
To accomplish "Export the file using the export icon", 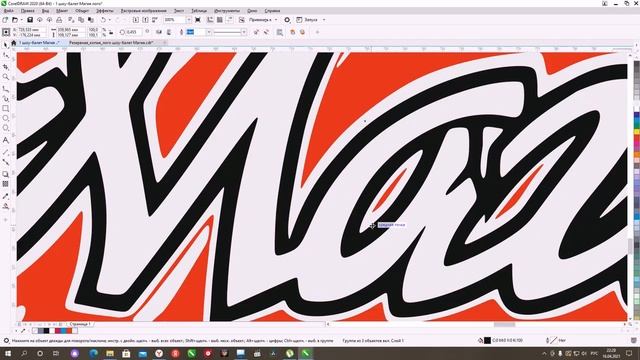I will (x=145, y=20).
